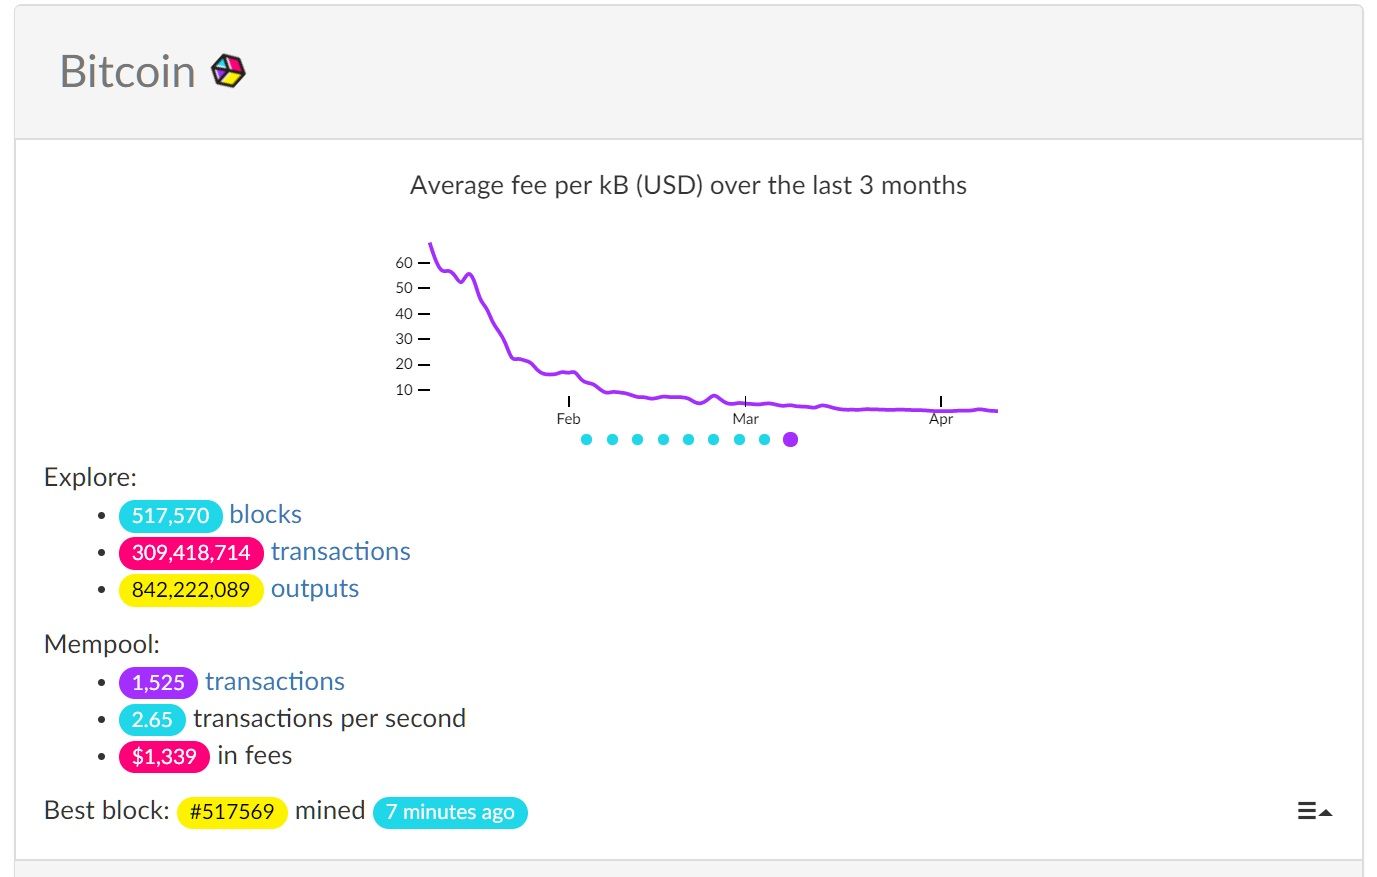
Task: Click the active purple carousel dot
Action: click(x=790, y=440)
